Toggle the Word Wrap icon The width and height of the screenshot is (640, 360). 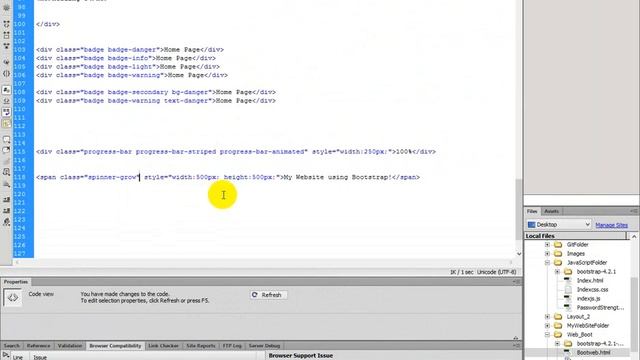(x=7, y=112)
